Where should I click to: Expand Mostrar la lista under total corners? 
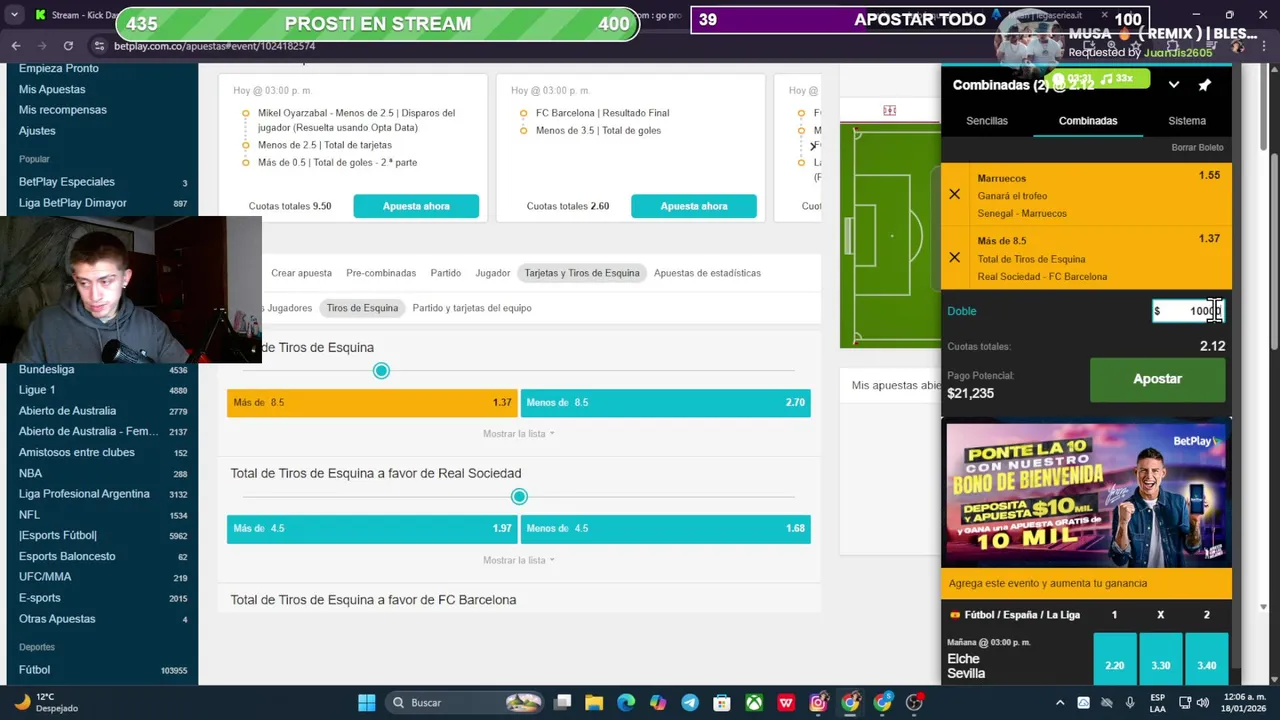click(518, 434)
